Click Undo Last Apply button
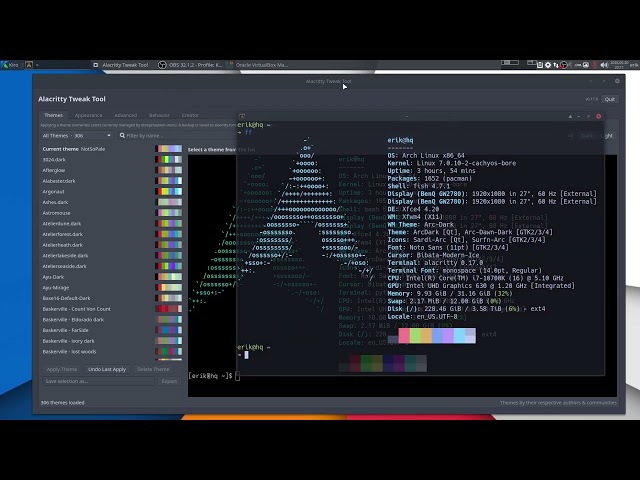Viewport: 640px width, 480px height. point(107,369)
